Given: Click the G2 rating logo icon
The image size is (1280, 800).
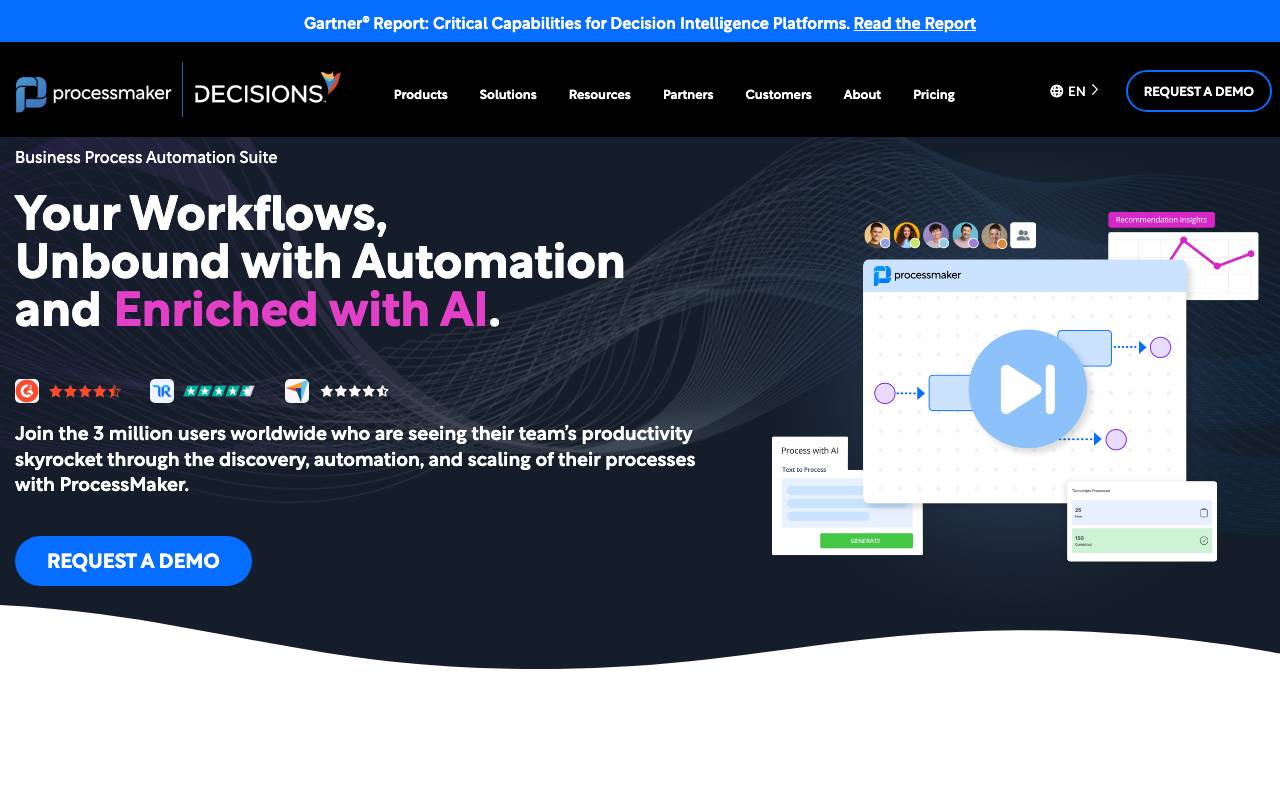Looking at the screenshot, I should (27, 391).
